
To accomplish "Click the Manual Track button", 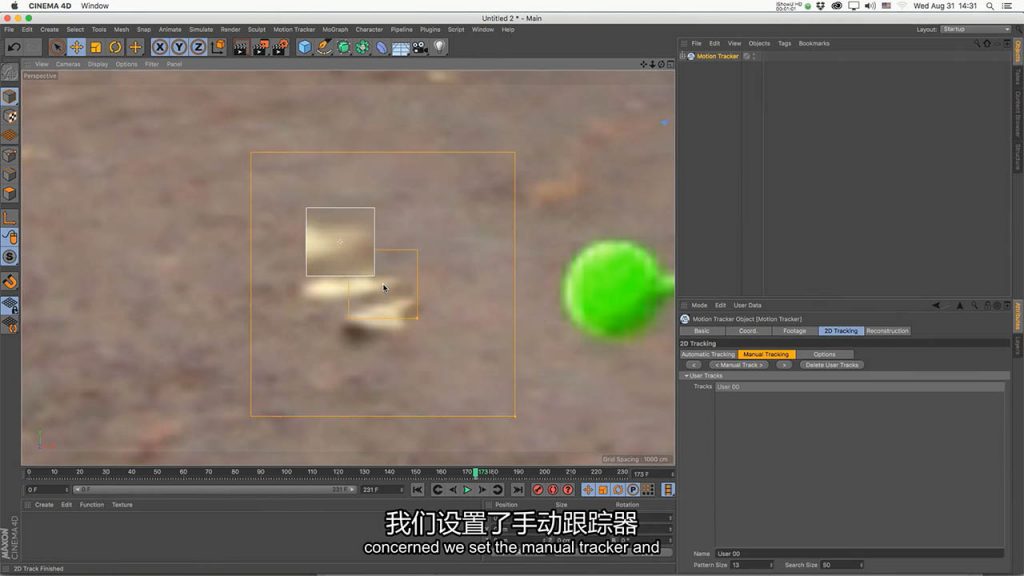I will point(739,365).
